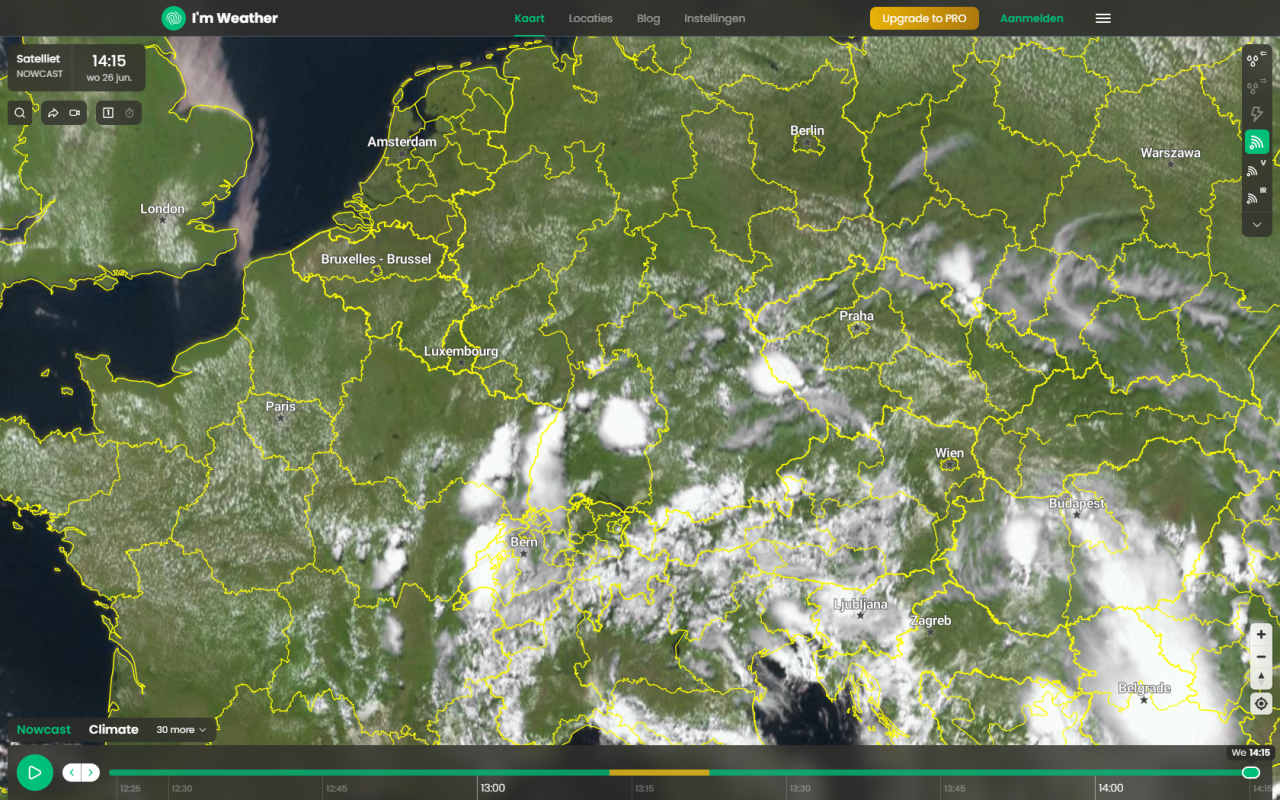Viewport: 1280px width, 800px height.
Task: Click the share arrow icon
Action: click(x=53, y=113)
